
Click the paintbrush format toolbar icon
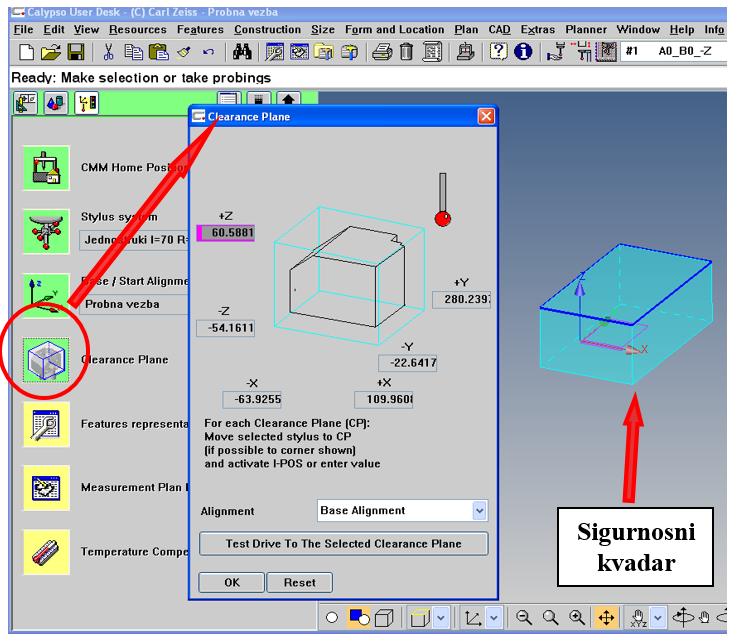[x=184, y=52]
